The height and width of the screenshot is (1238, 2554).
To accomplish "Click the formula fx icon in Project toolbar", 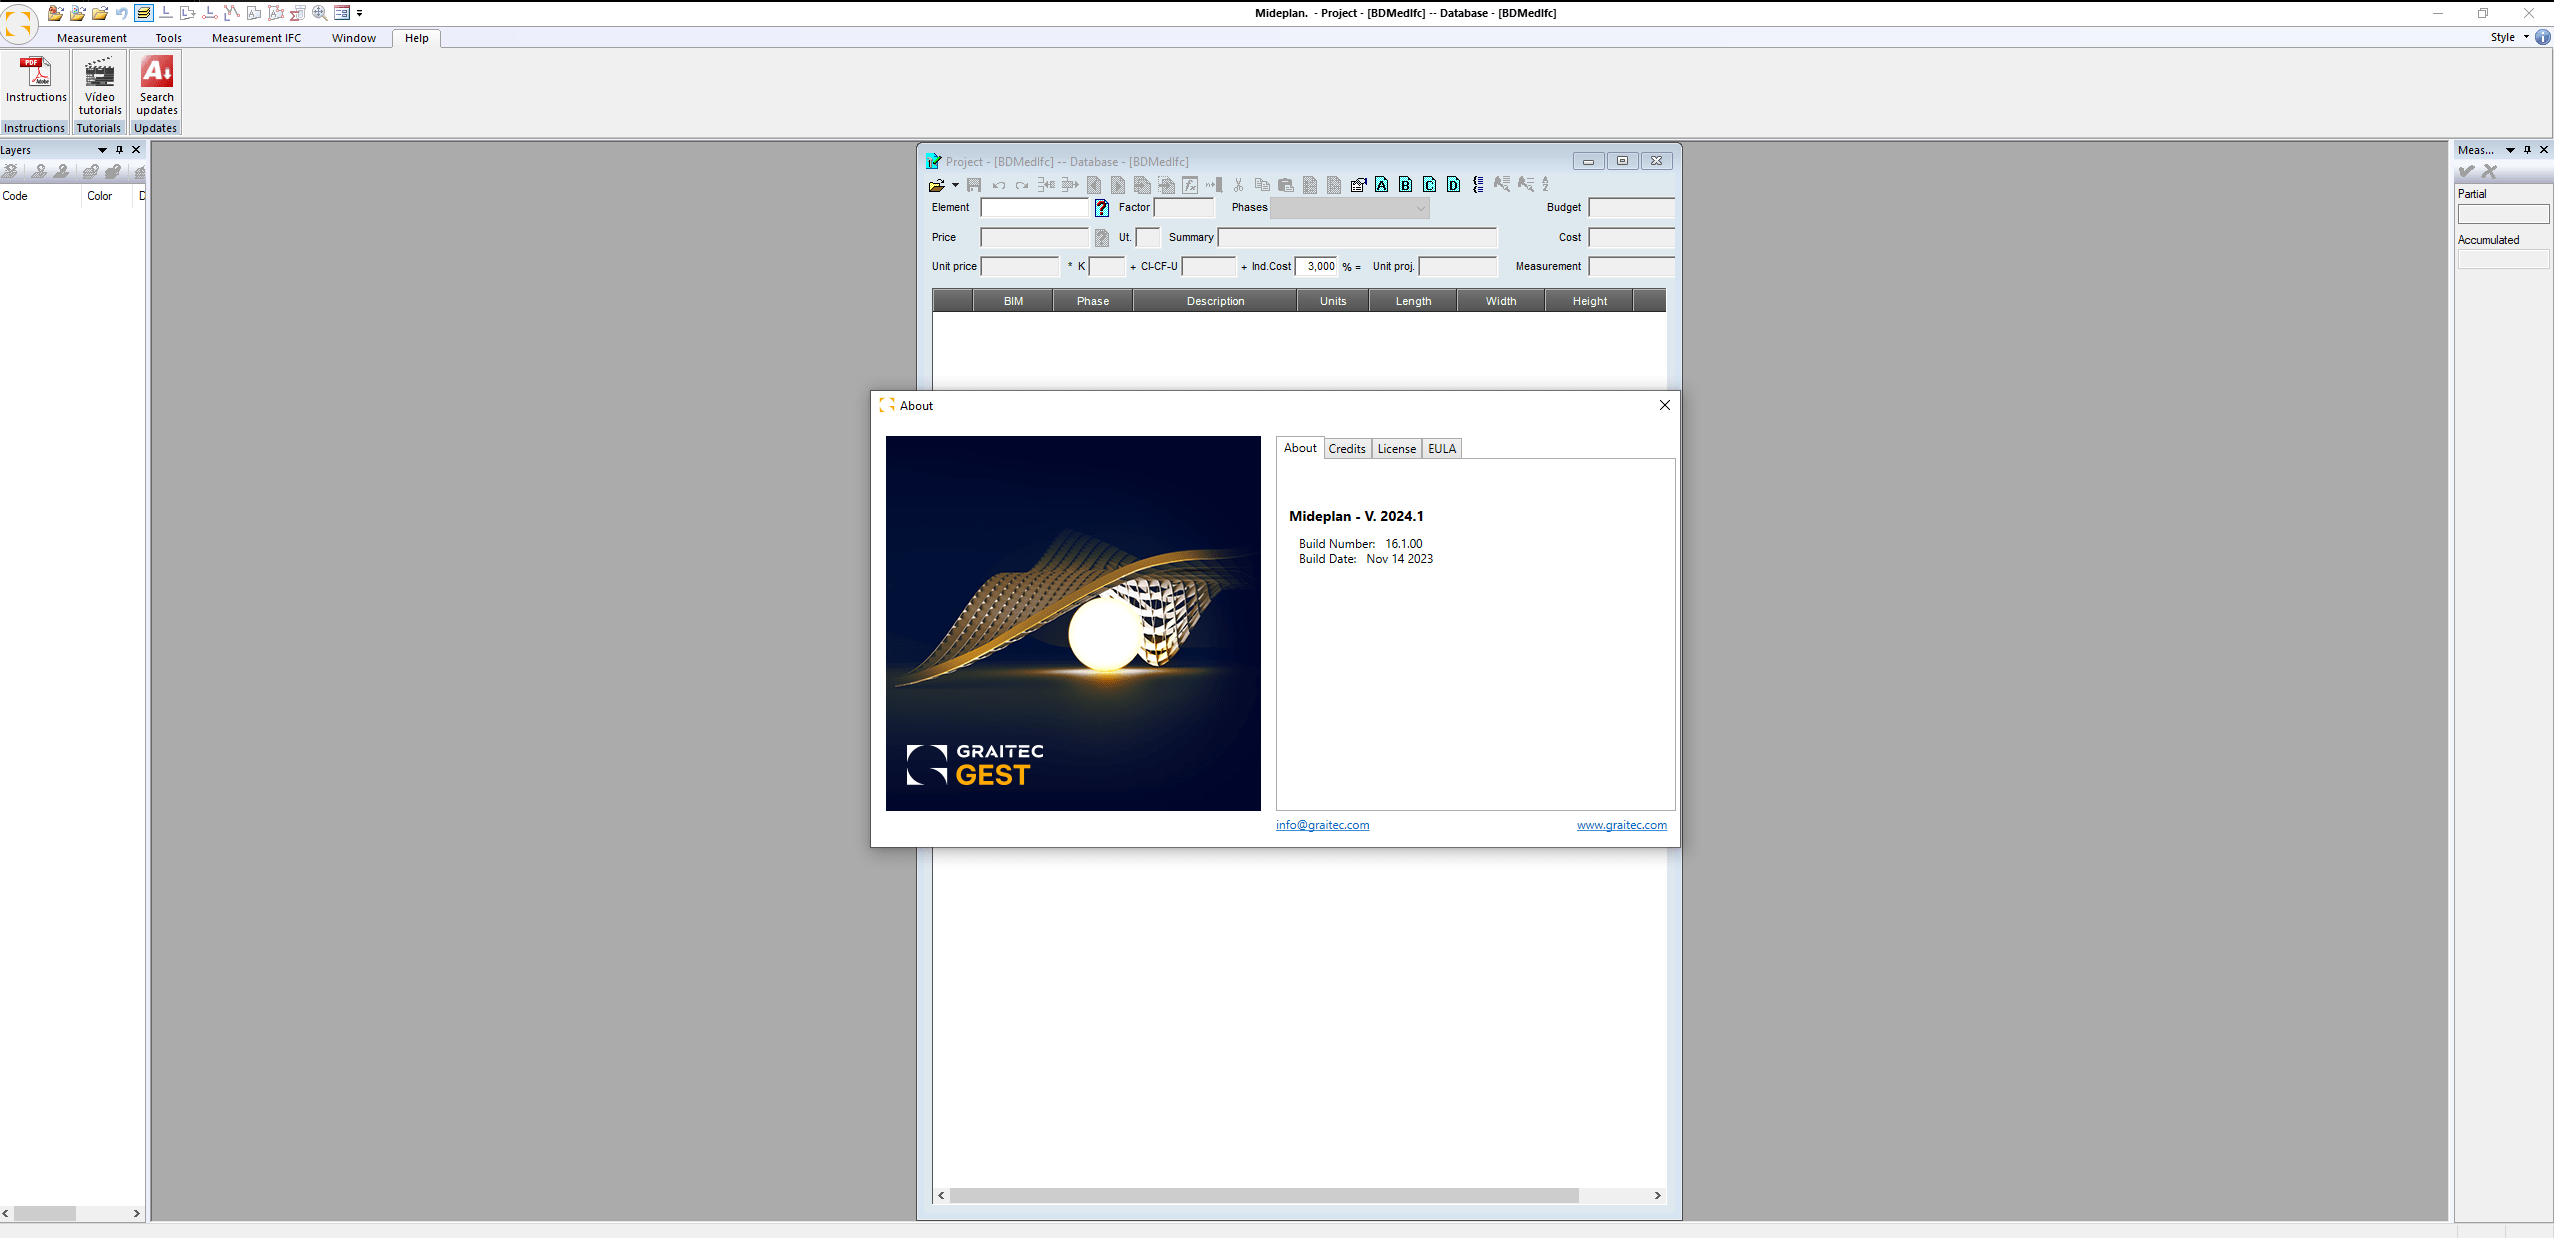I will point(1190,185).
